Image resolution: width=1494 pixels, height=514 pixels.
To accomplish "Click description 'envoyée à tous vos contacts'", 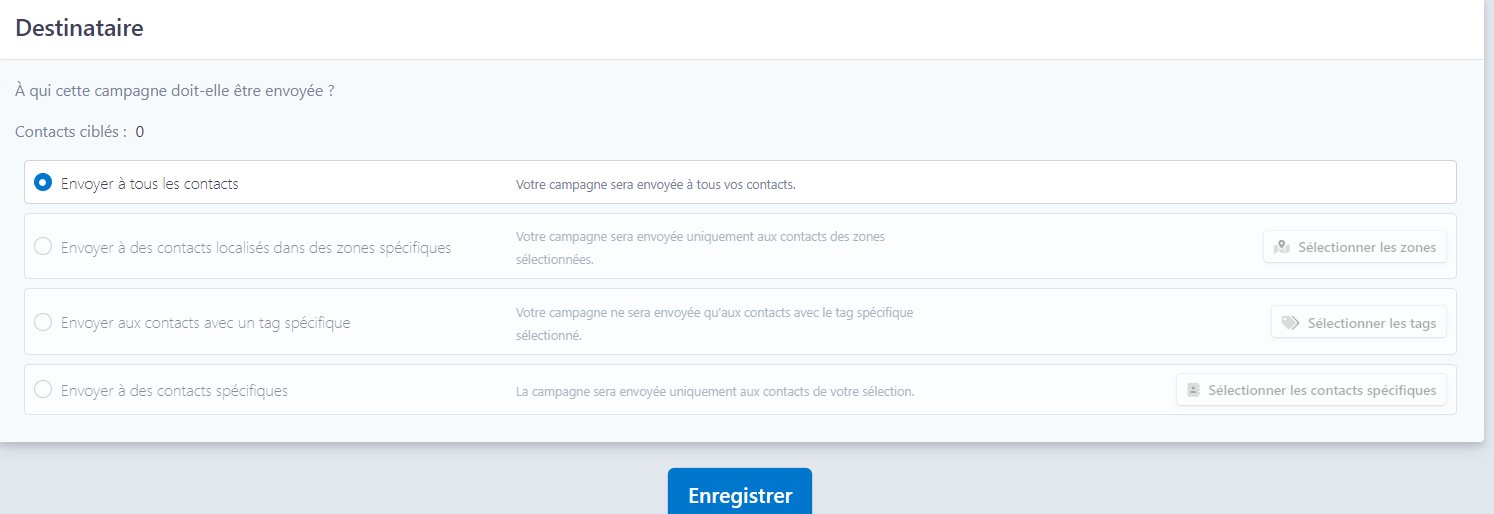I will click(656, 185).
